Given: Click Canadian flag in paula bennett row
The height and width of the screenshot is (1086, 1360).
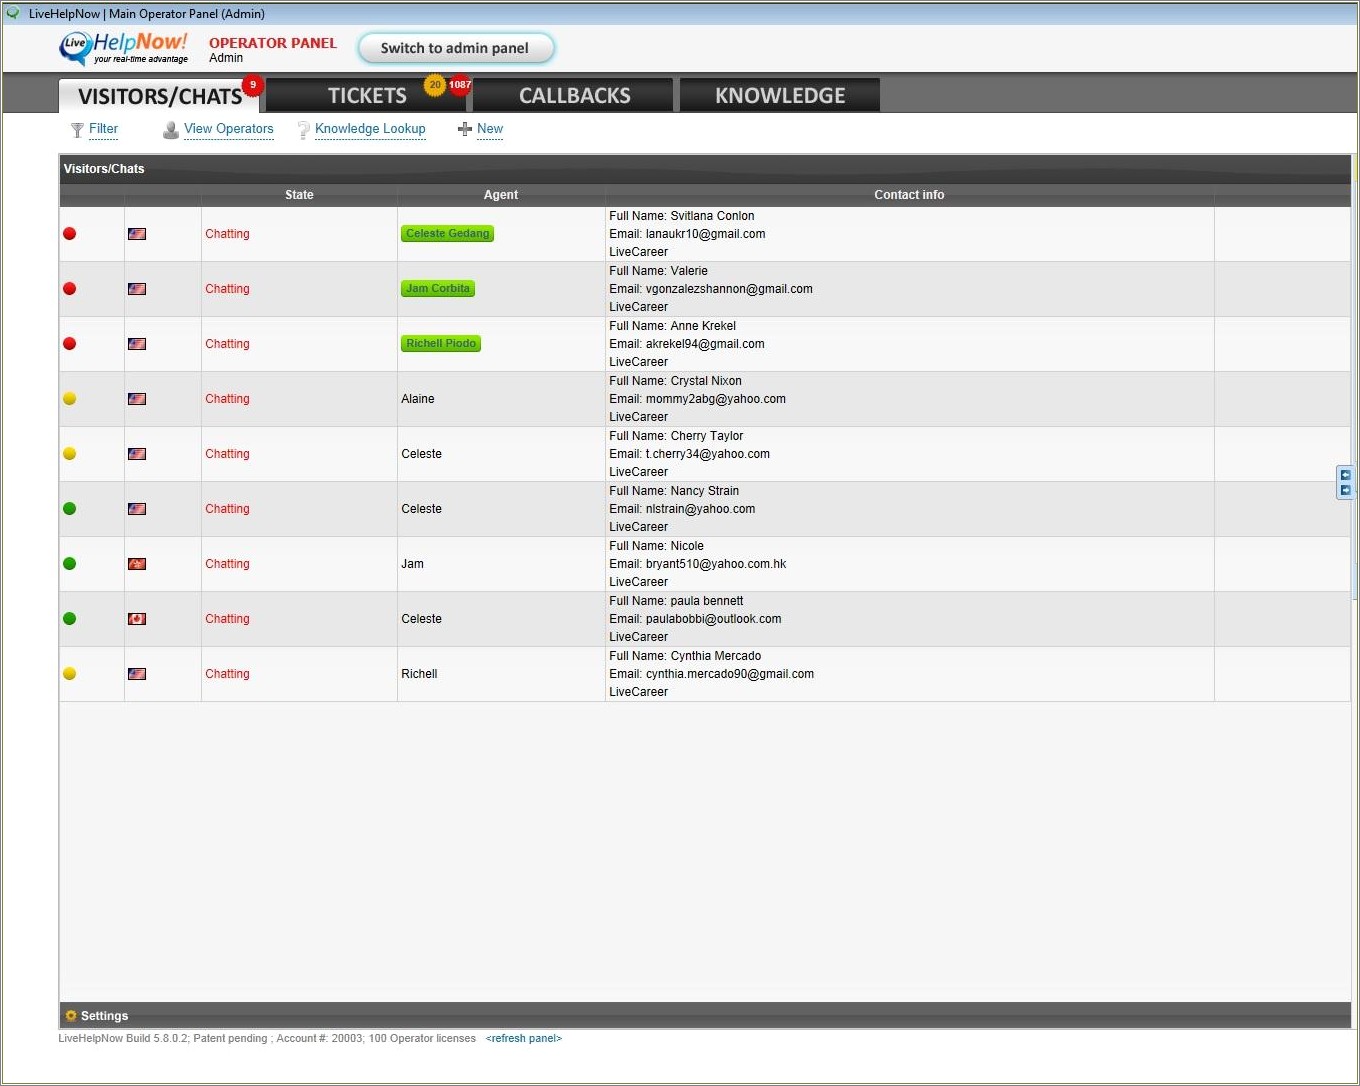Looking at the screenshot, I should point(137,619).
